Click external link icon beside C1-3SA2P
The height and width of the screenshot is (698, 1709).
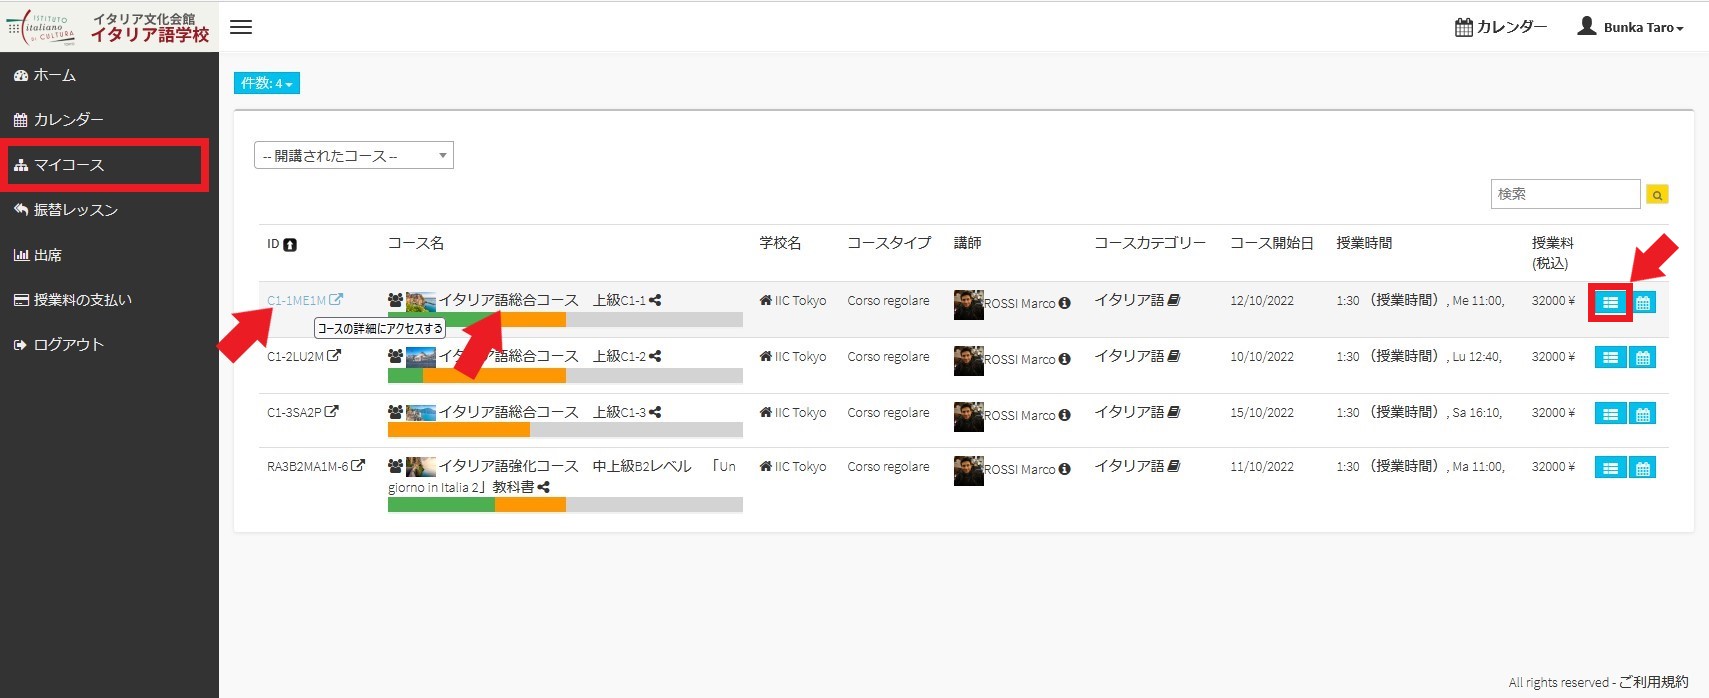332,411
